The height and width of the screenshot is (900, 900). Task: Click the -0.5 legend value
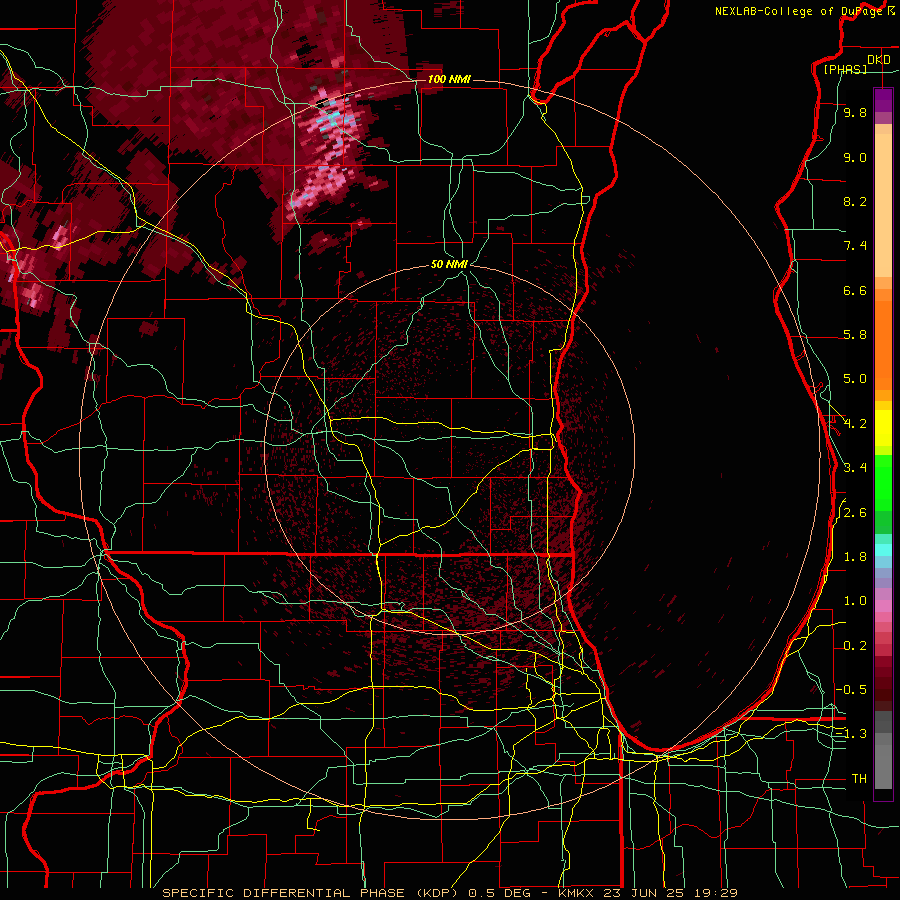coord(852,689)
